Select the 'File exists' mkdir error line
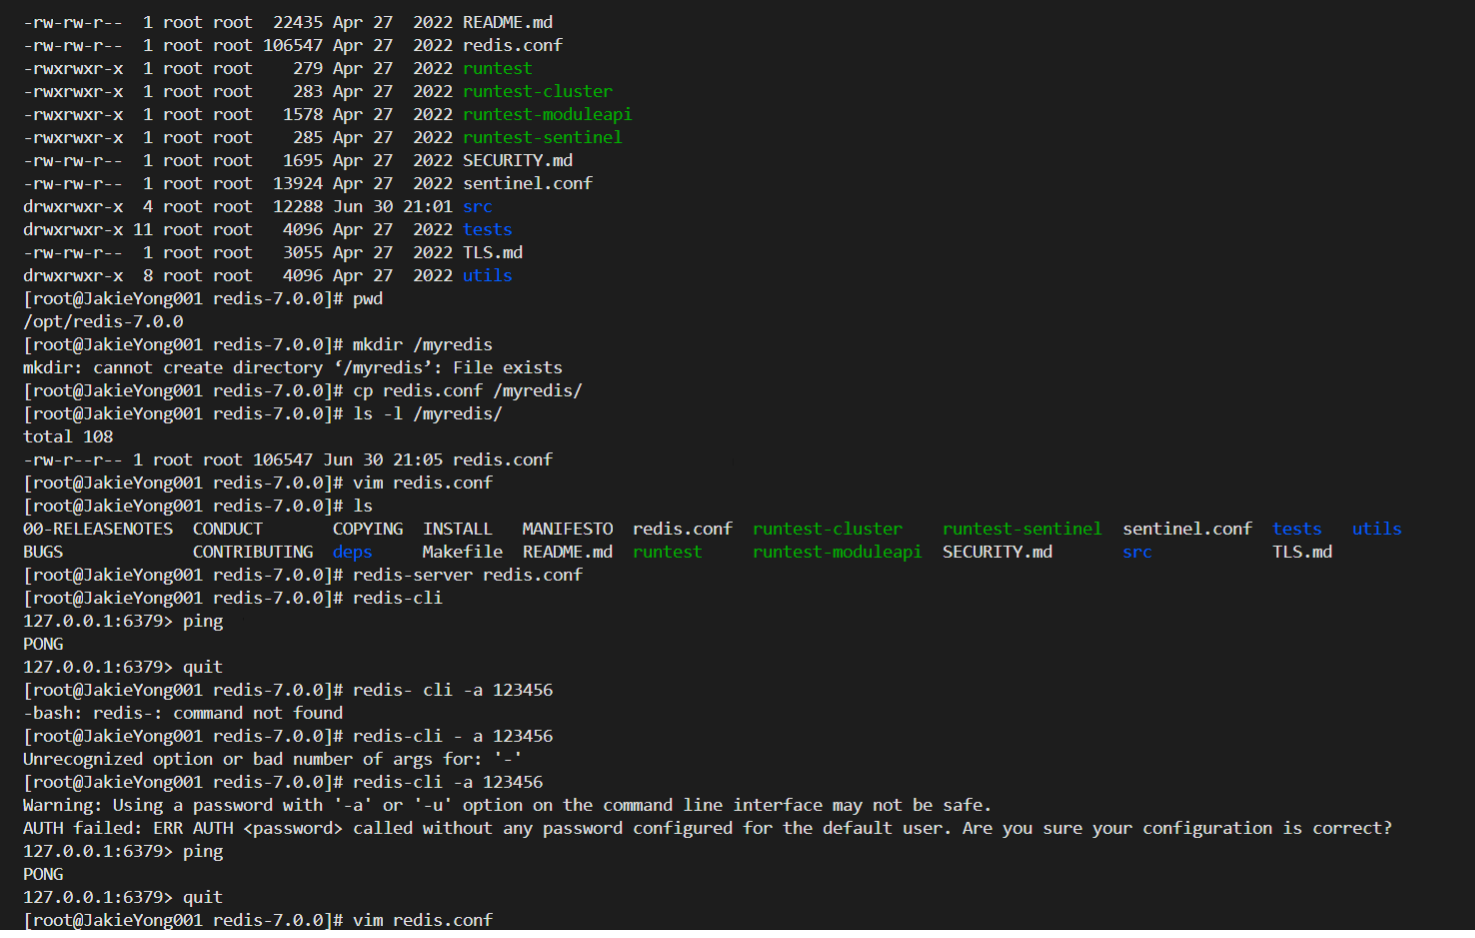Viewport: 1475px width, 938px height. [293, 367]
